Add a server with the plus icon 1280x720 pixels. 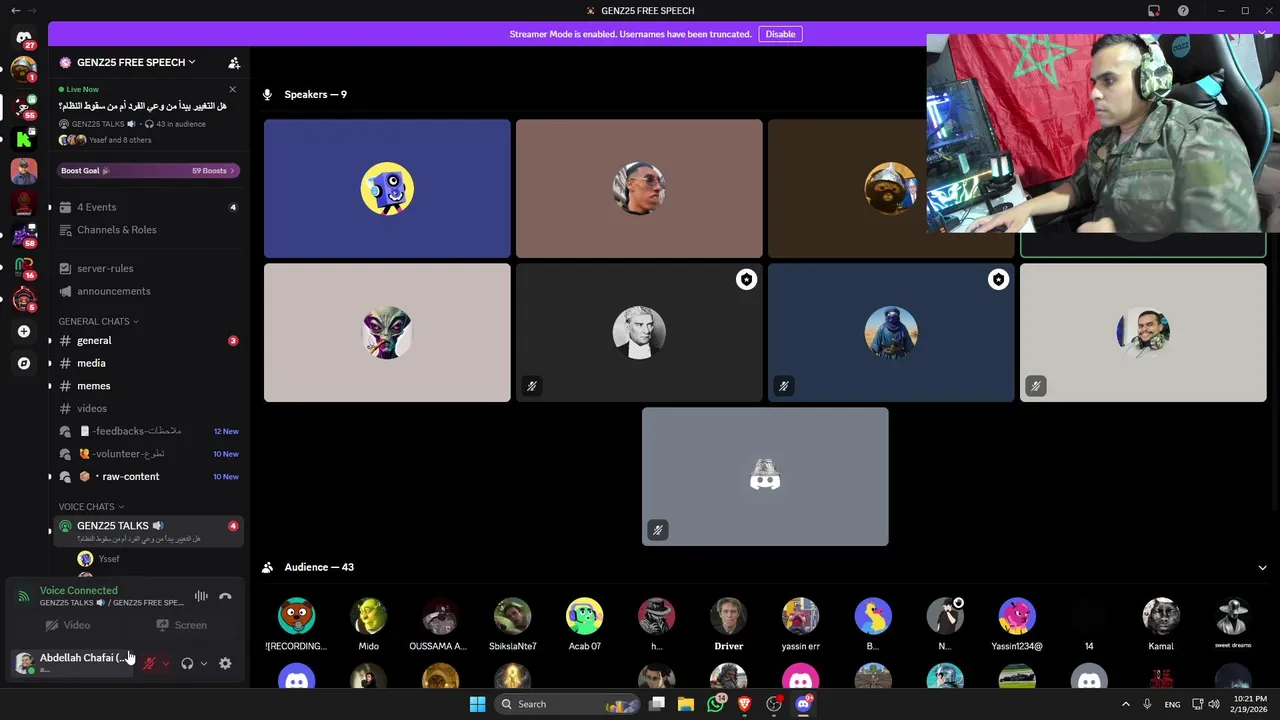click(x=24, y=331)
